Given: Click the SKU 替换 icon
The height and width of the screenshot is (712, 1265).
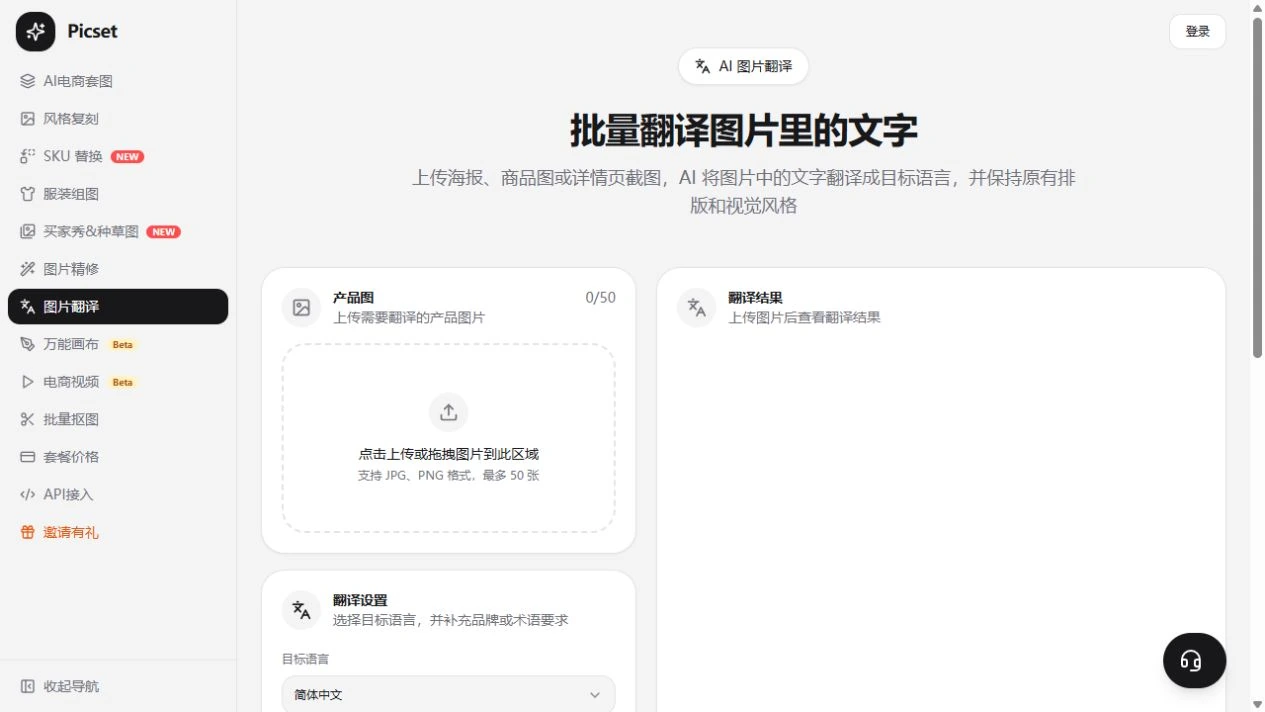Looking at the screenshot, I should [28, 156].
